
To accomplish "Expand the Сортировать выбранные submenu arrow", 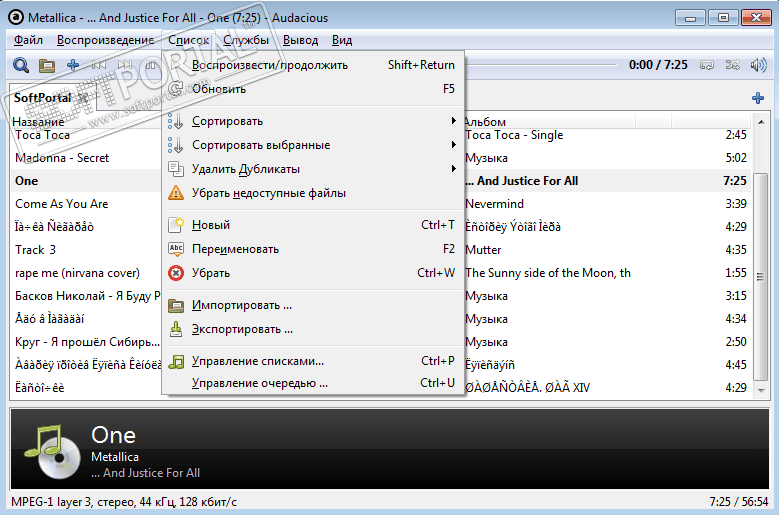I will point(453,145).
